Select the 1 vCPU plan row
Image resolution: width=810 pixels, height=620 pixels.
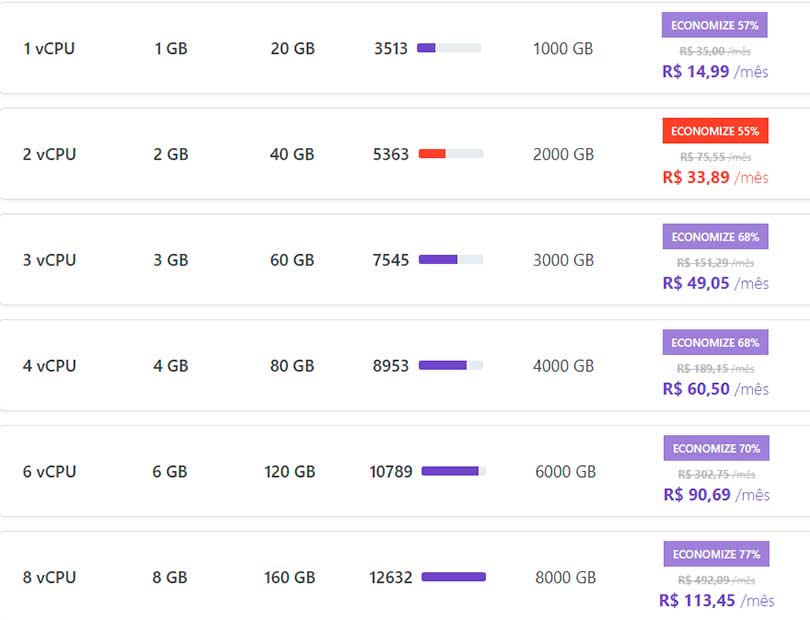[49, 48]
